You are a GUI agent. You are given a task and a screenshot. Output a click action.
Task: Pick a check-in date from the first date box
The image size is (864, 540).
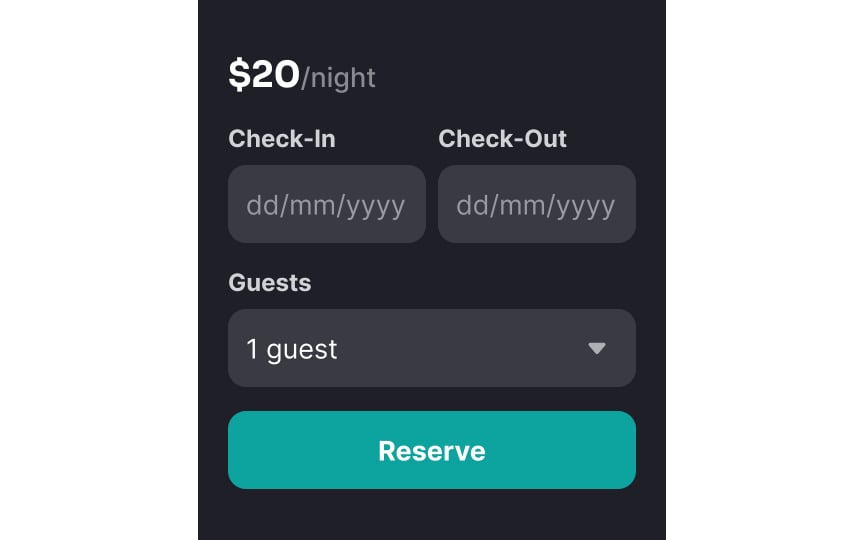click(327, 204)
